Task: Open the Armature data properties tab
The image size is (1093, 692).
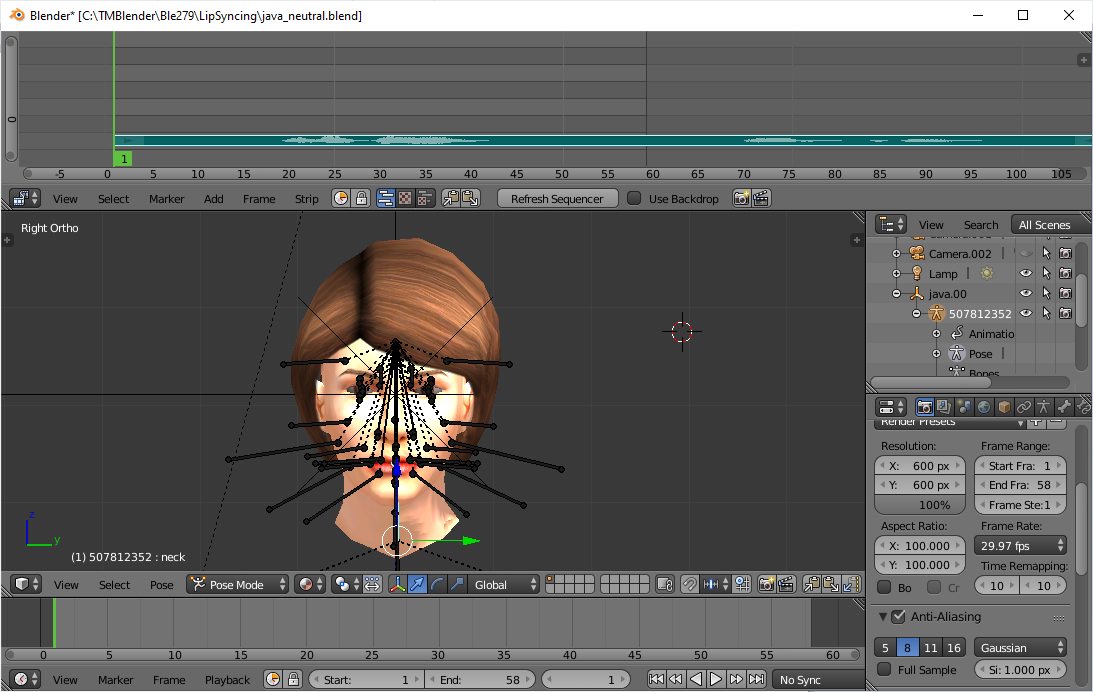Action: [1044, 407]
